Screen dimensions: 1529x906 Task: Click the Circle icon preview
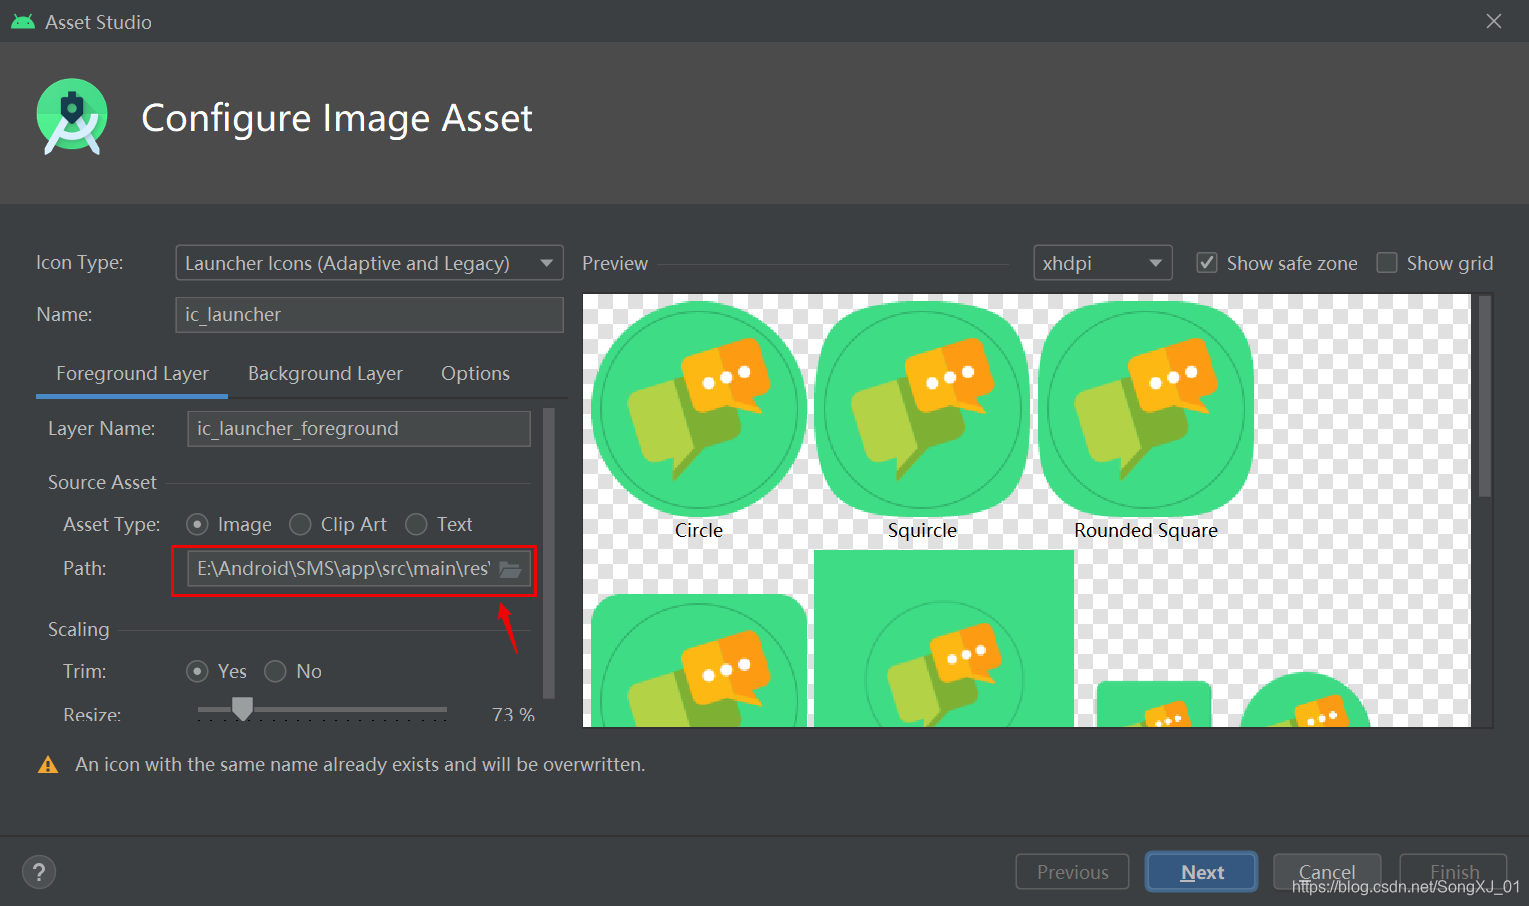(x=699, y=409)
